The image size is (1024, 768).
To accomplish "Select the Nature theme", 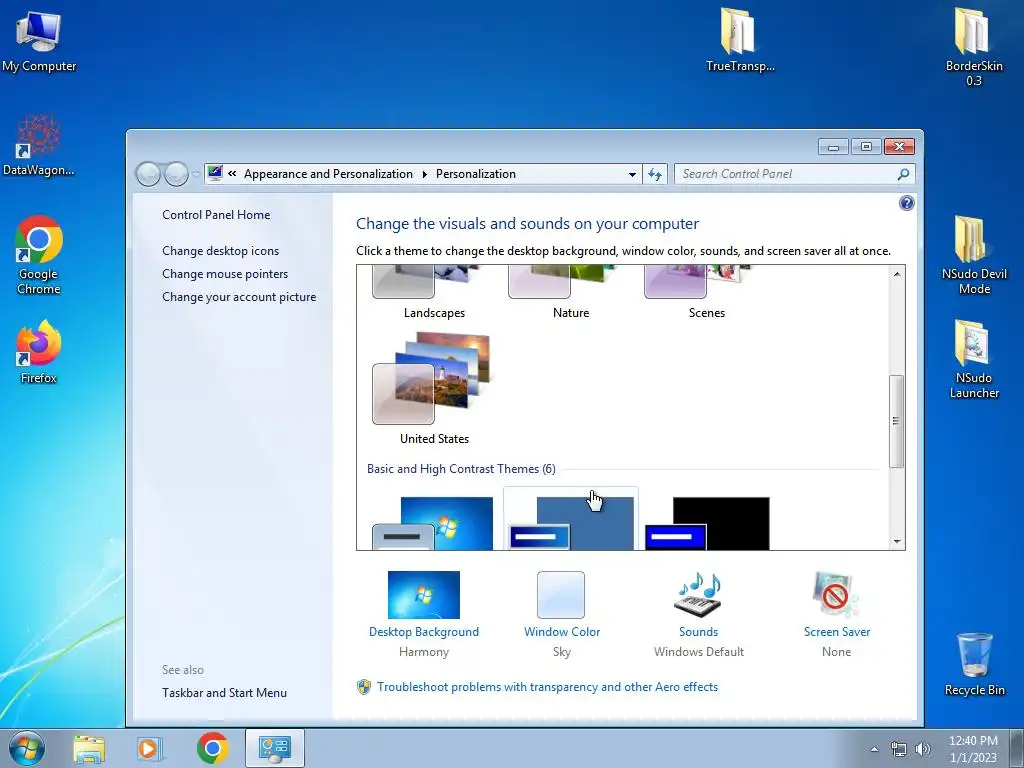I will (571, 293).
